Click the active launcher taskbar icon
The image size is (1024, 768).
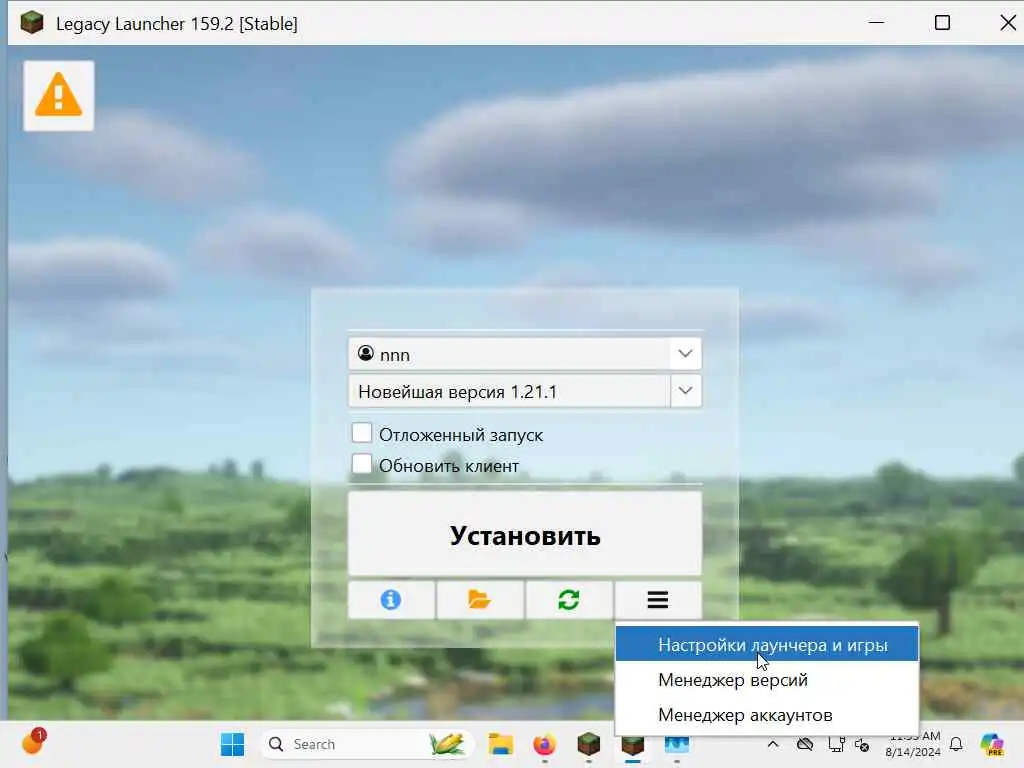click(632, 744)
